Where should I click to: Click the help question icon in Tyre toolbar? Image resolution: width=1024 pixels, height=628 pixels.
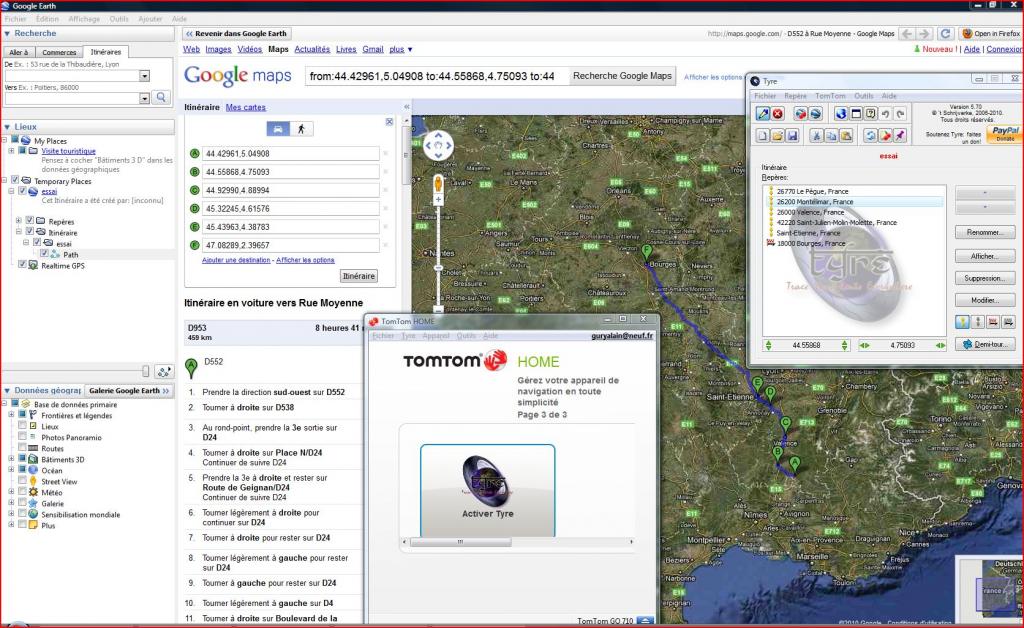coord(871,114)
